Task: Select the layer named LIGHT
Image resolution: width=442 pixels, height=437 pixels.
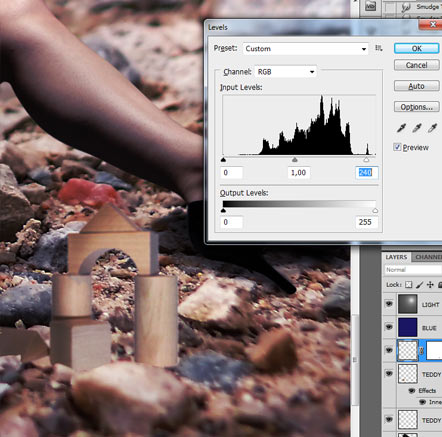Action: (430, 305)
